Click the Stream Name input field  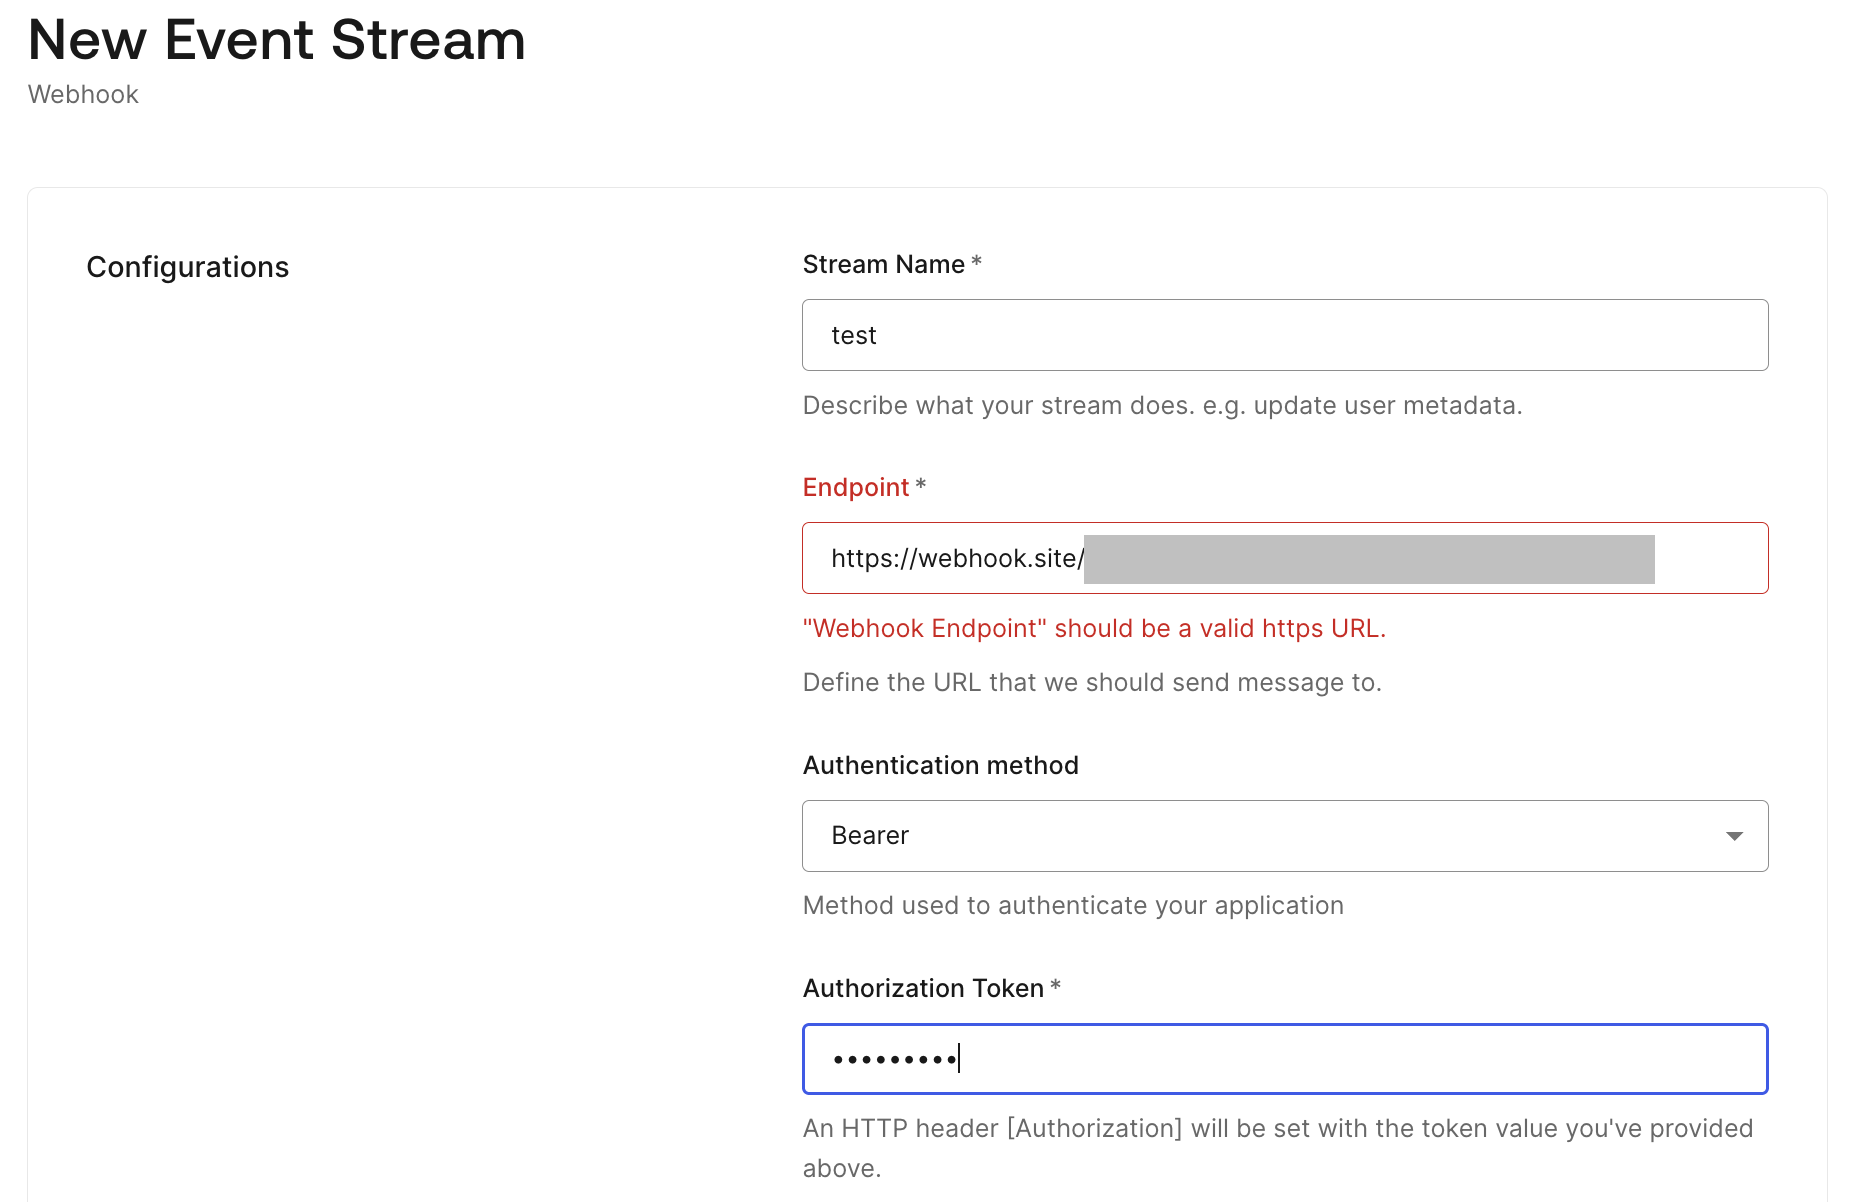1284,335
